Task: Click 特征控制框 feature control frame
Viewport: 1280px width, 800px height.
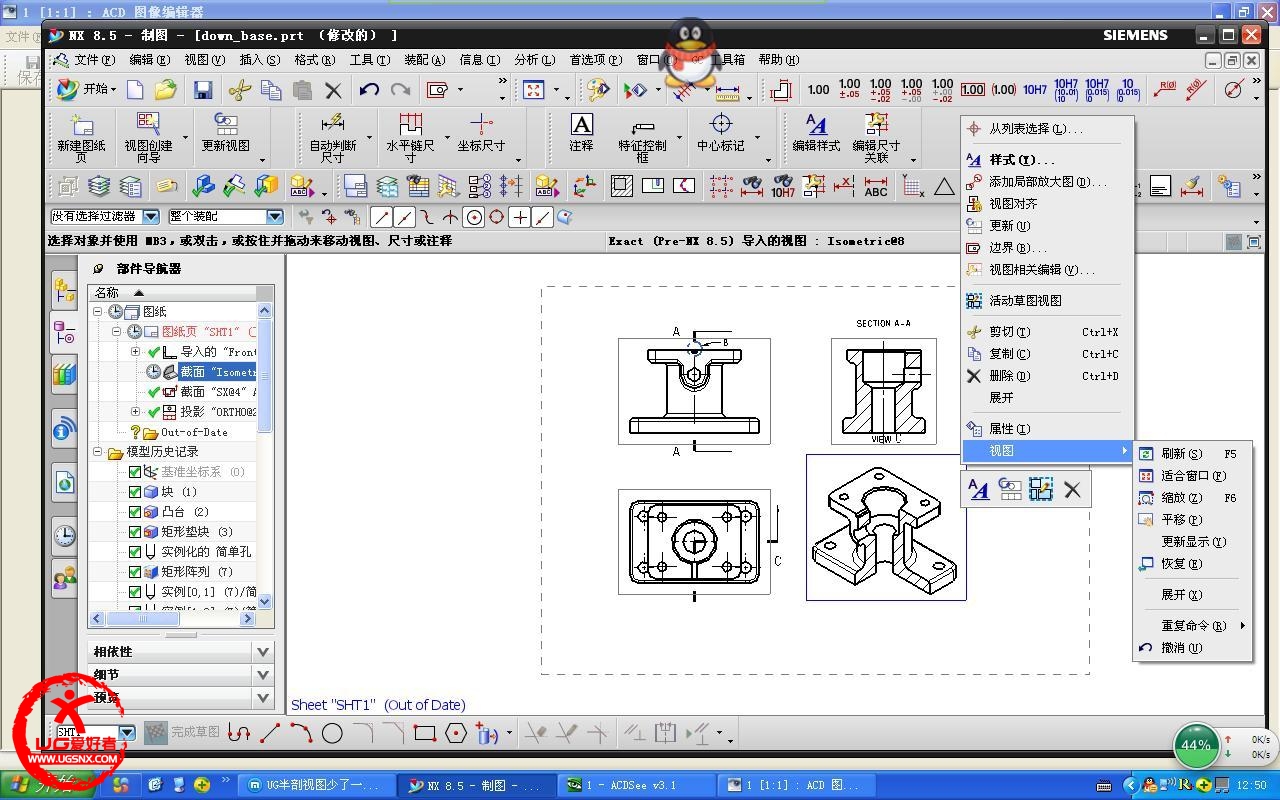Action: point(642,138)
